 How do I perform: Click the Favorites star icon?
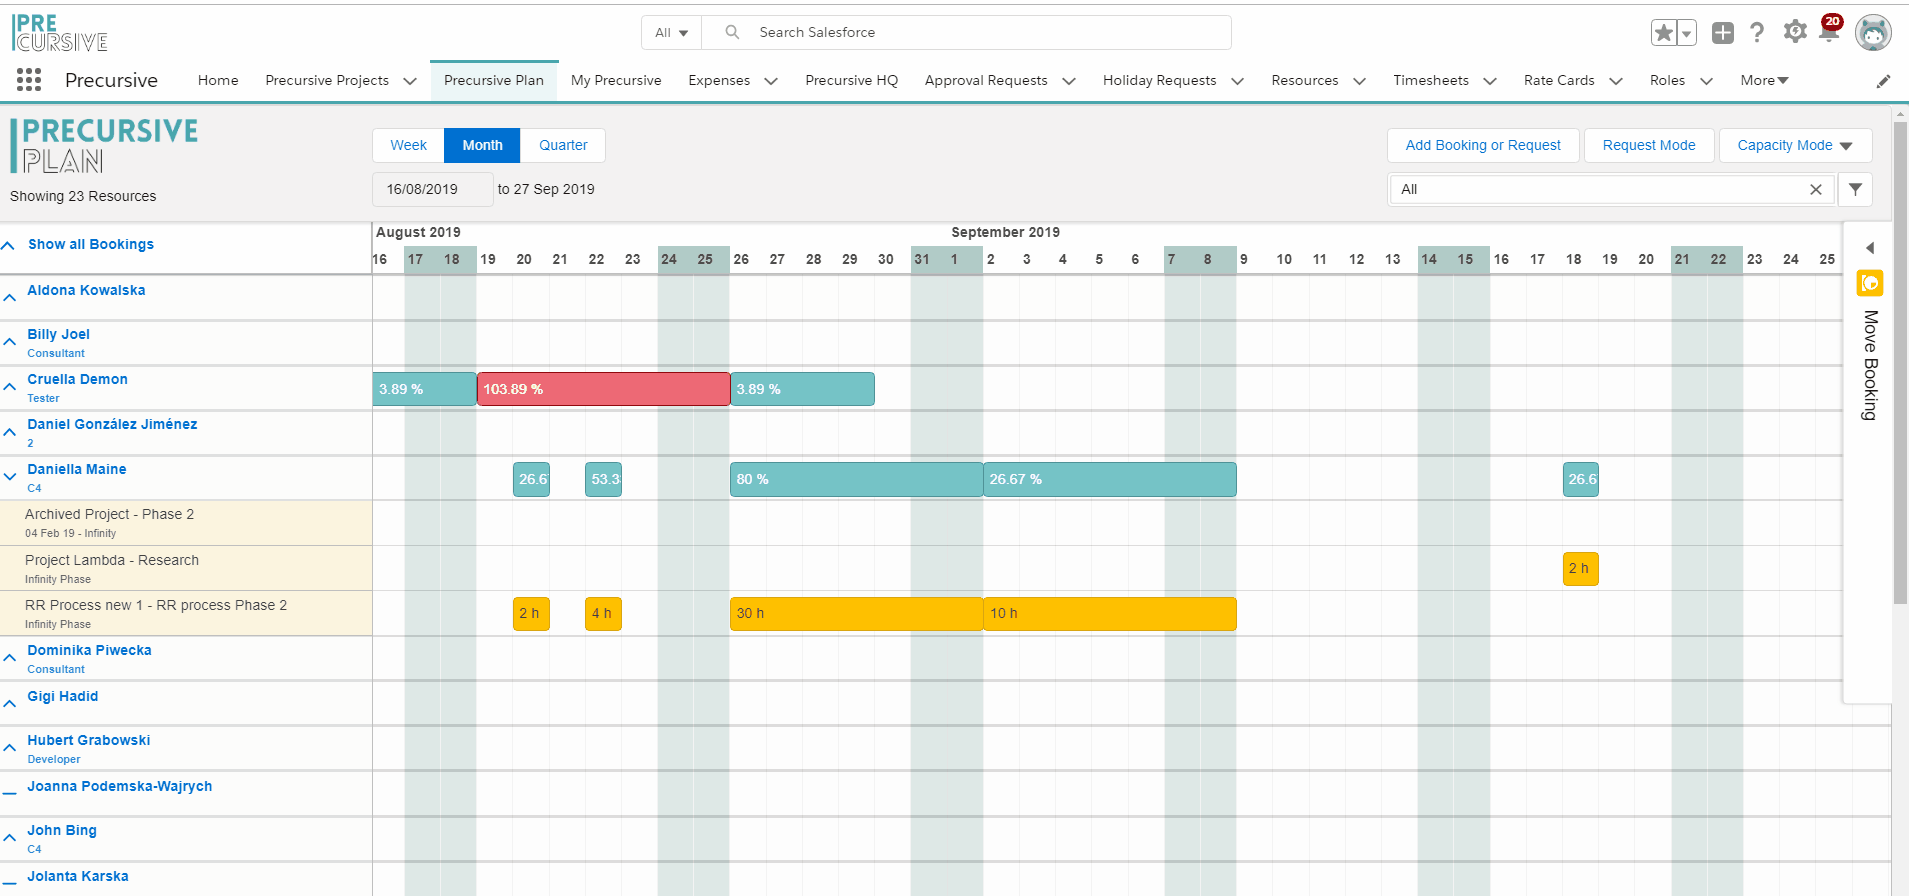click(1664, 33)
